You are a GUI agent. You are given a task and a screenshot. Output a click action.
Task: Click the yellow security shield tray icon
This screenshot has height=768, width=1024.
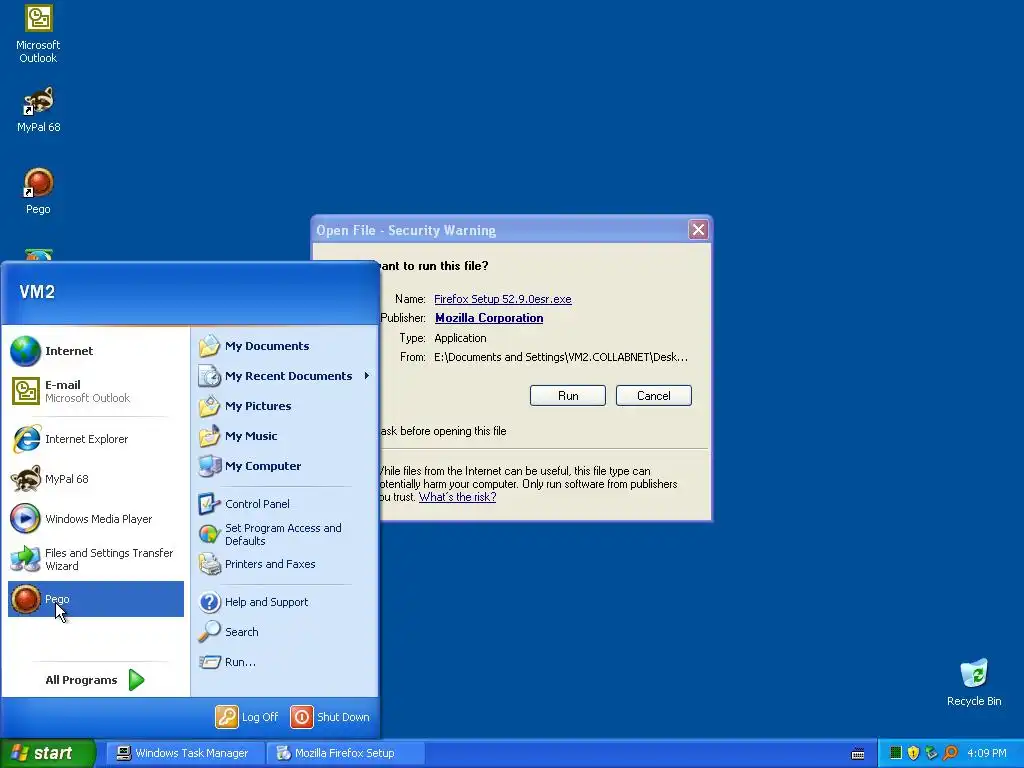pyautogui.click(x=914, y=753)
